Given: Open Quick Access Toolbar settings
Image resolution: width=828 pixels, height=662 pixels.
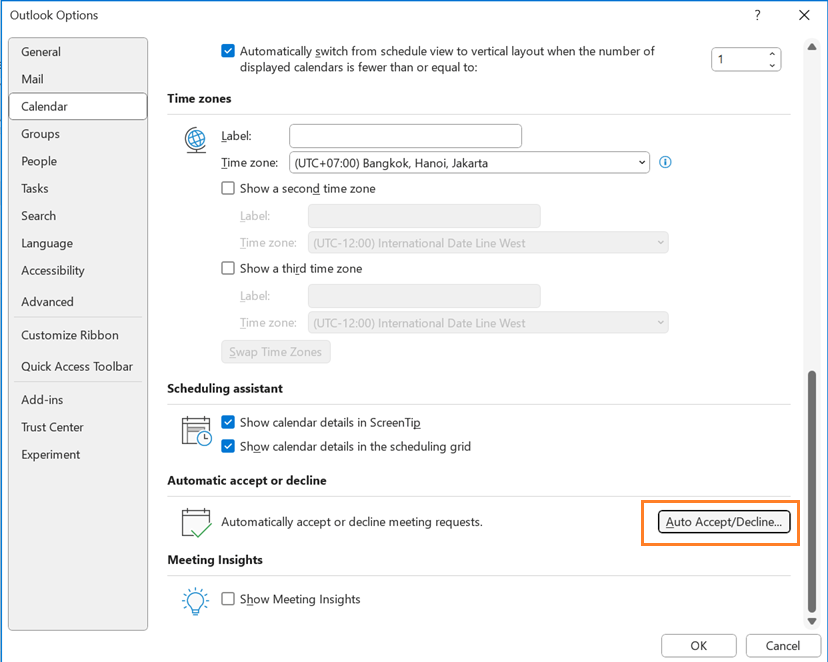Looking at the screenshot, I should (x=78, y=366).
